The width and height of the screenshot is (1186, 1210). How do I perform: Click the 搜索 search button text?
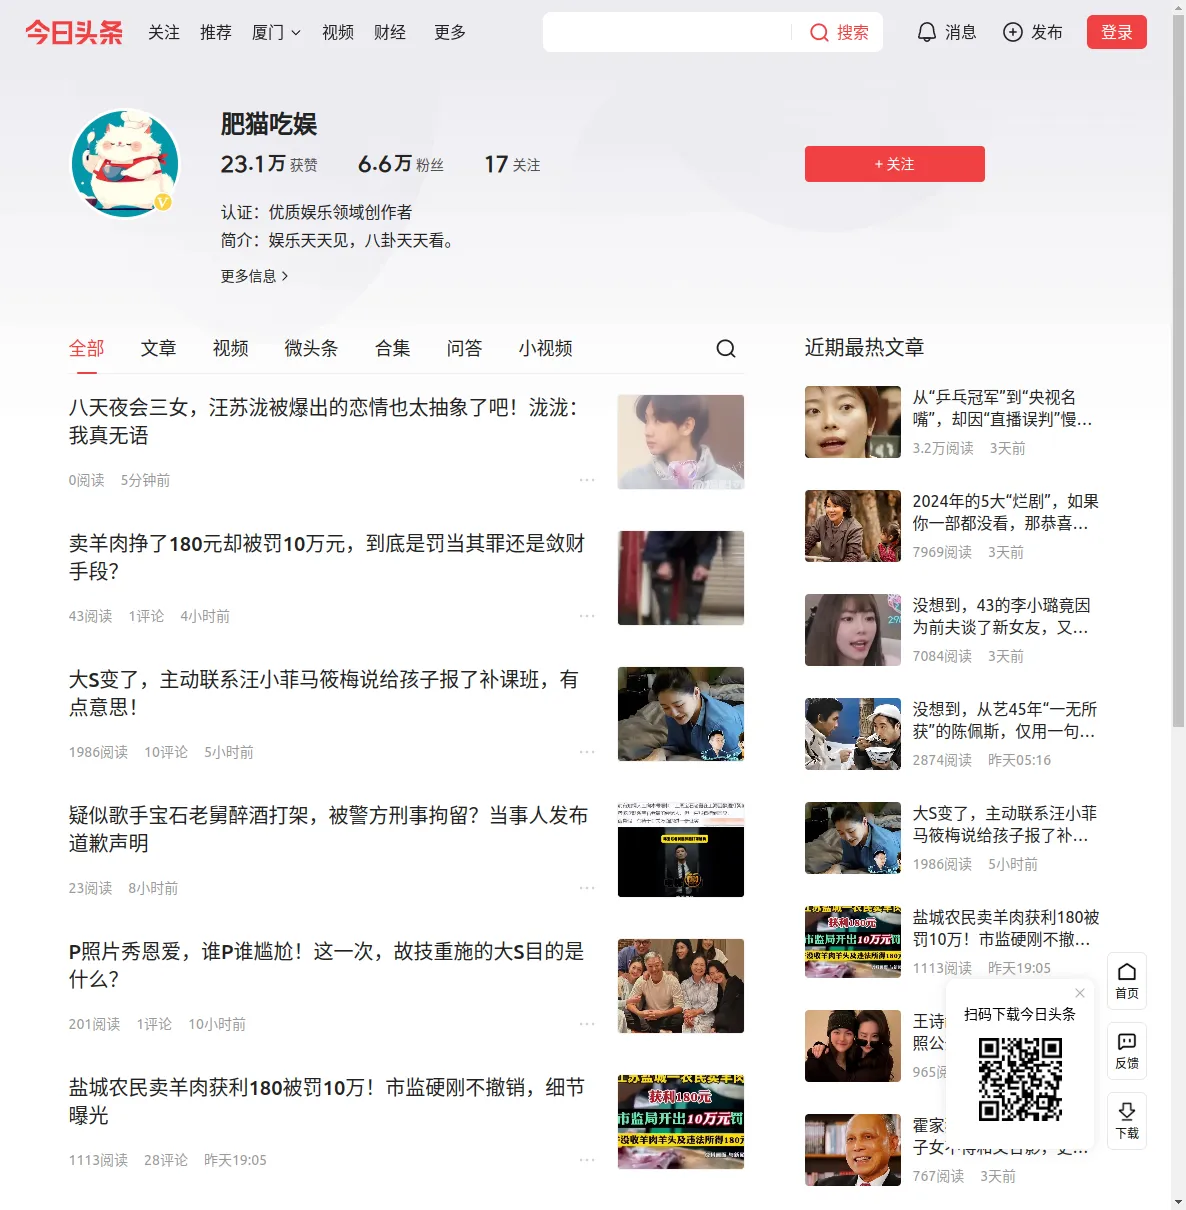(x=853, y=32)
